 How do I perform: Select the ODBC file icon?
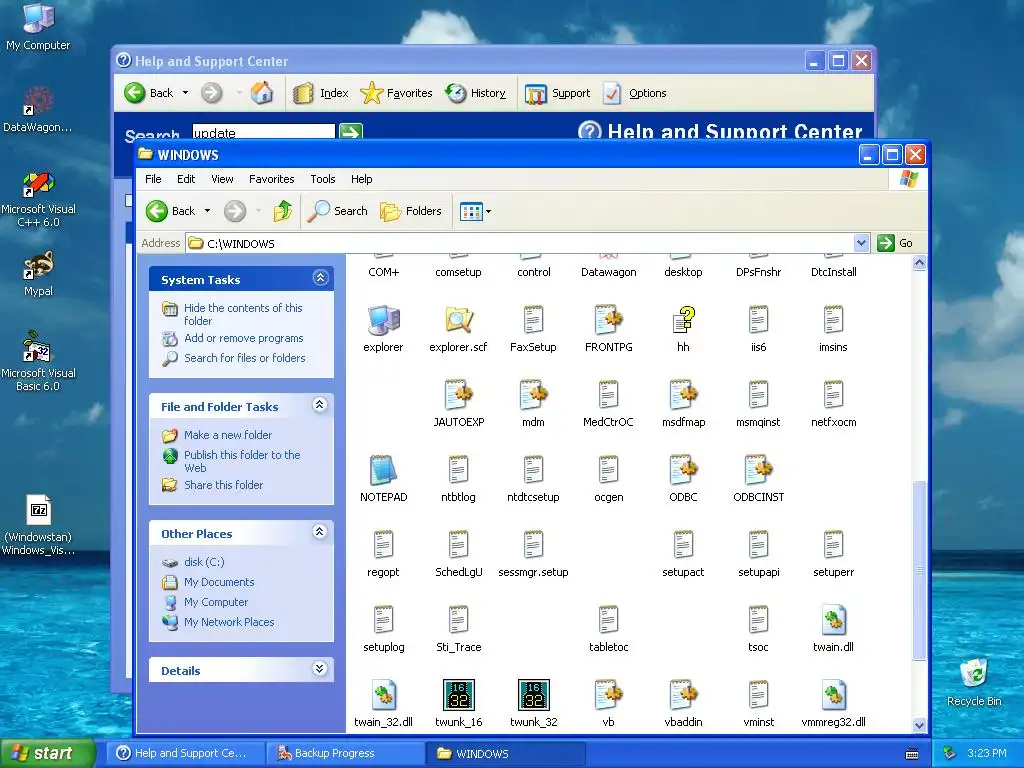click(x=683, y=470)
